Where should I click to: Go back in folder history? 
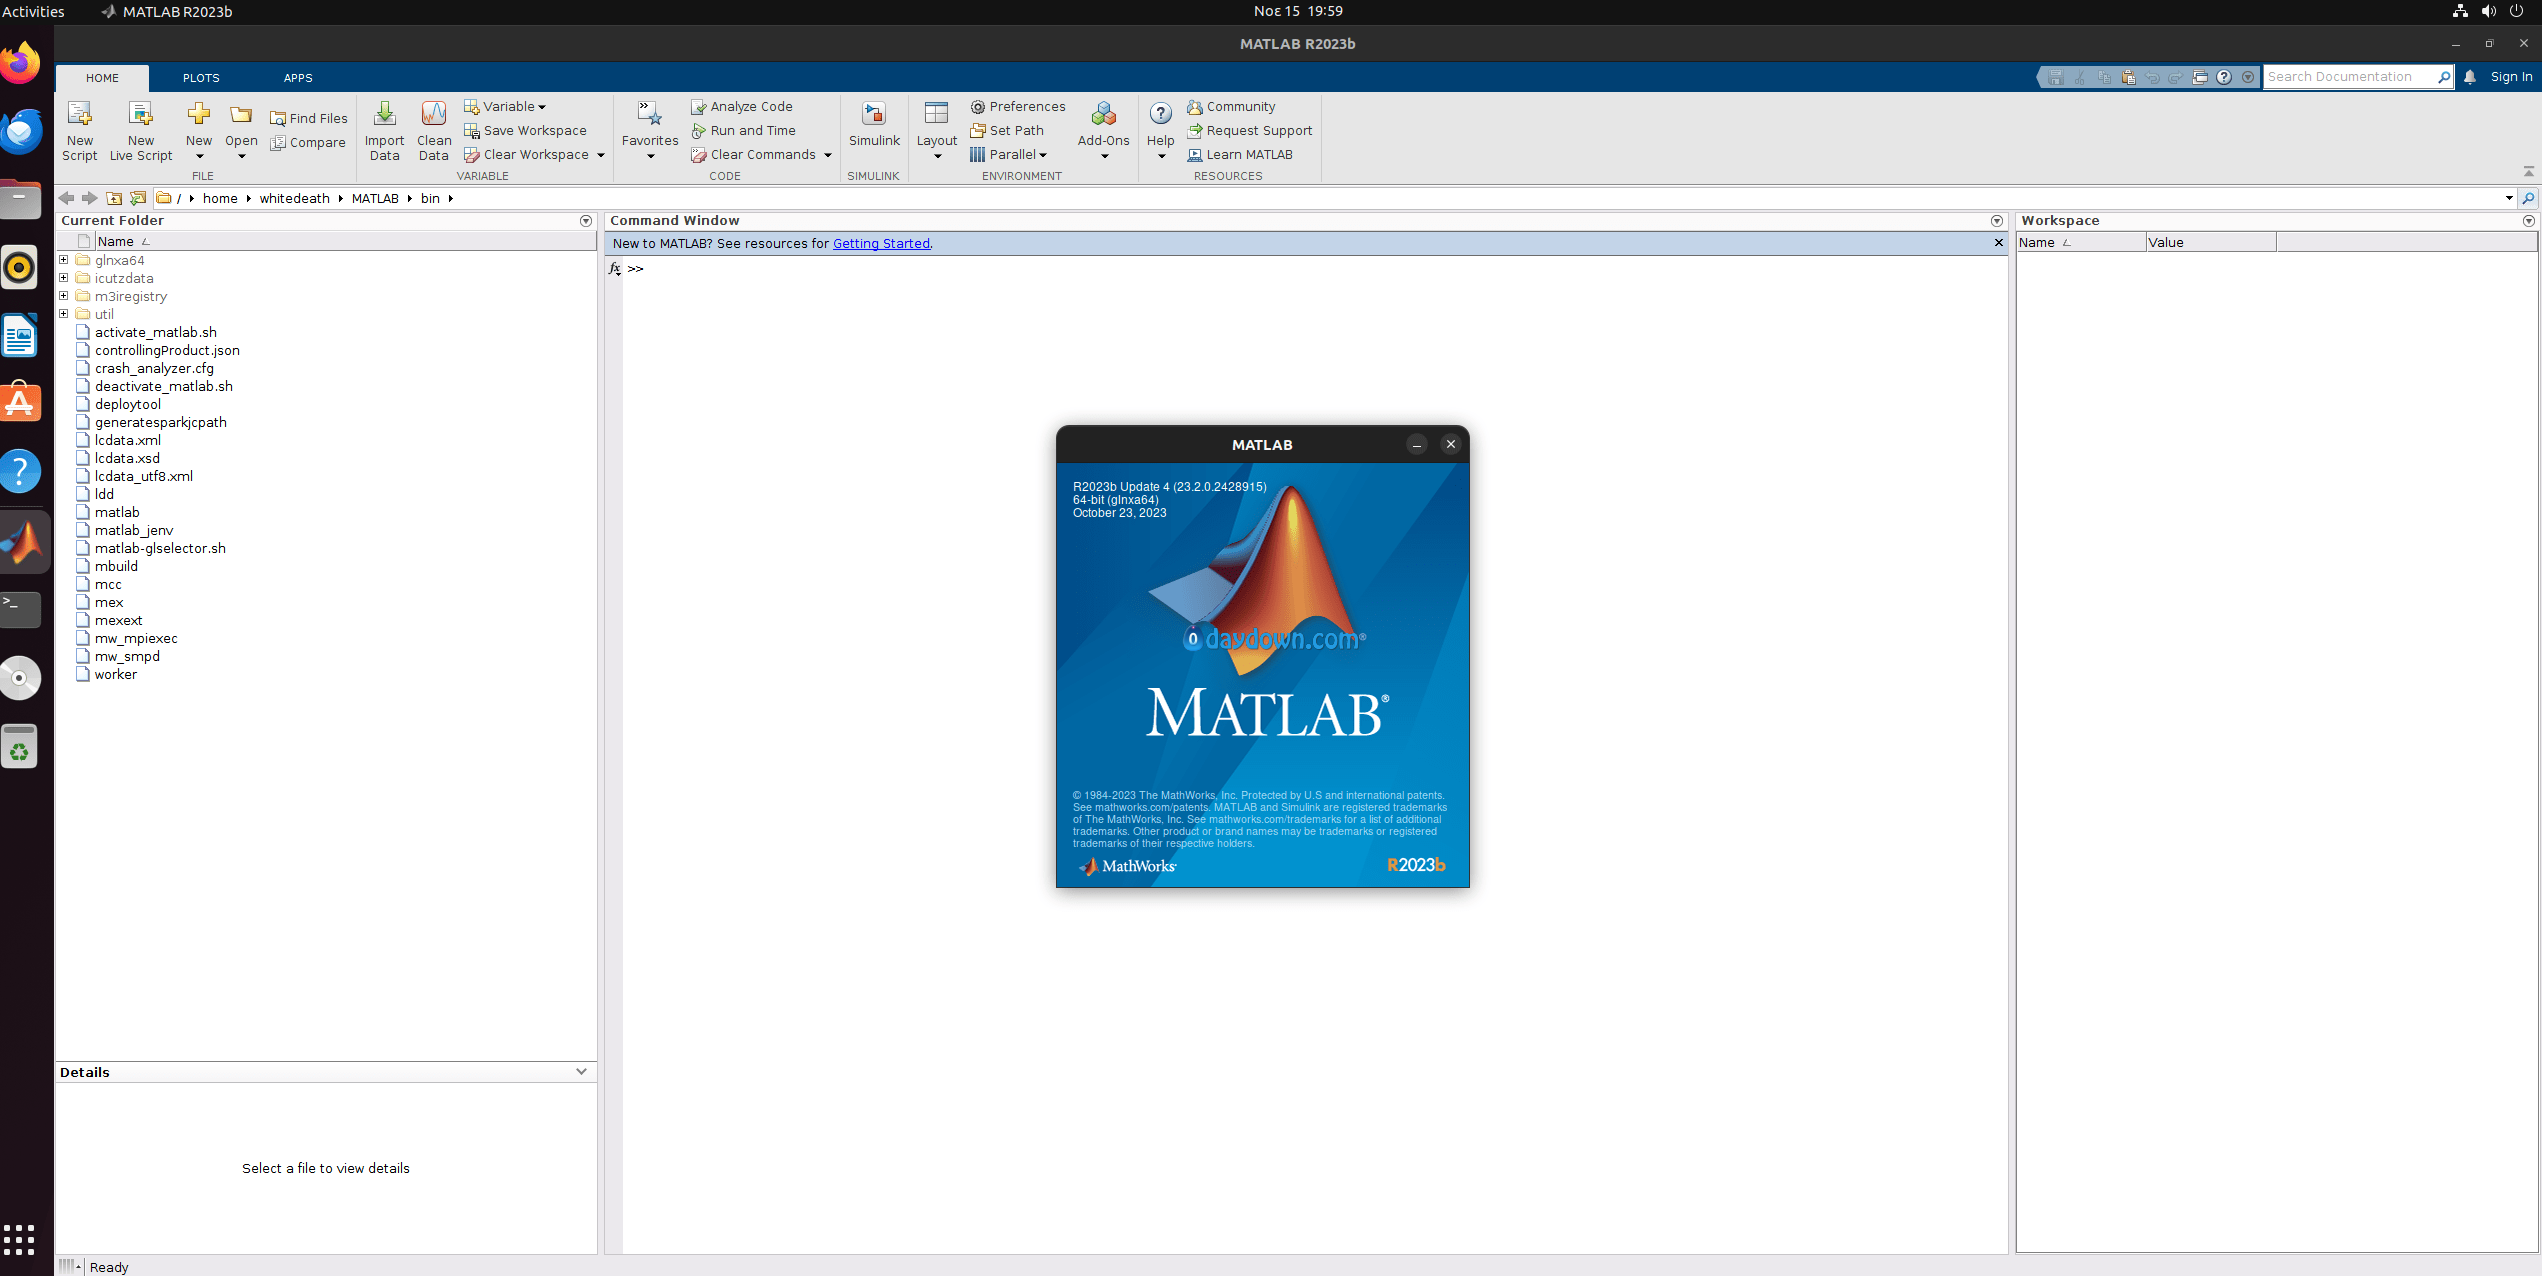[67, 198]
